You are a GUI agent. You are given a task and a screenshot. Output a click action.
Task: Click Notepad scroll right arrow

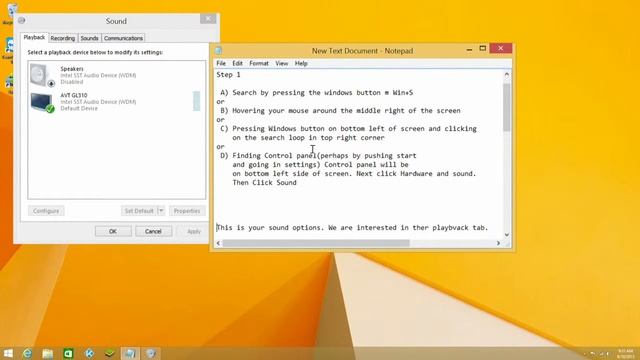(x=498, y=243)
